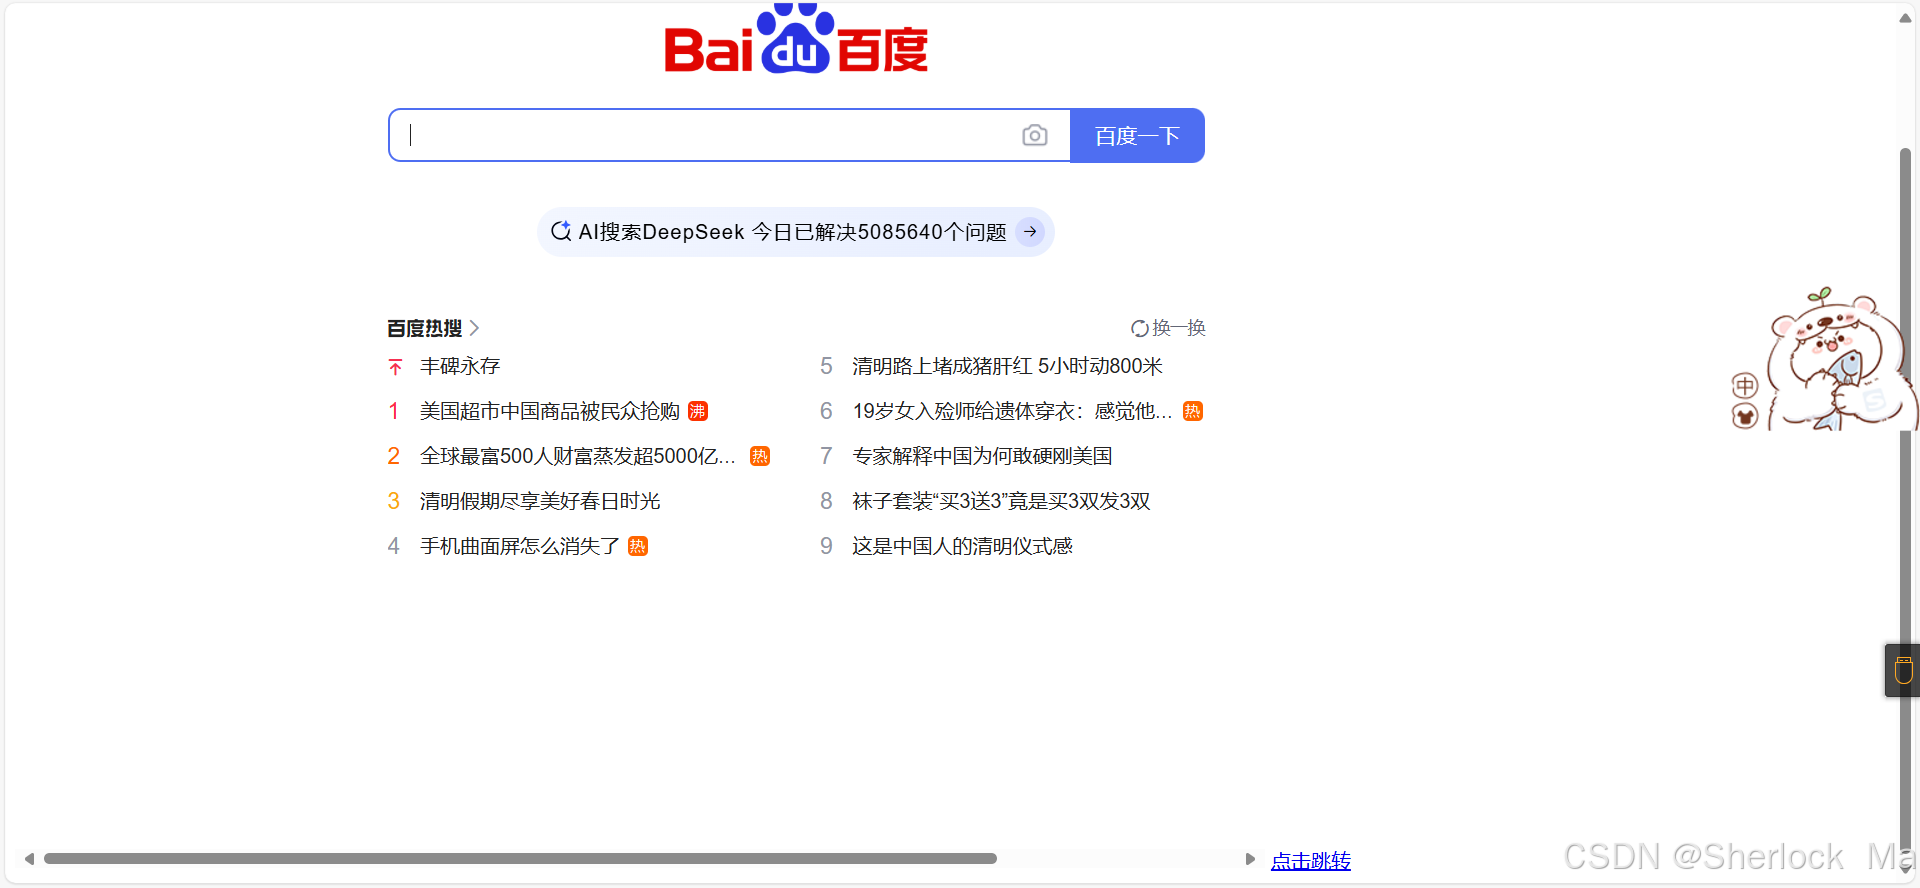This screenshot has width=1920, height=888.
Task: Click rank number 8 in hot list
Action: [826, 501]
